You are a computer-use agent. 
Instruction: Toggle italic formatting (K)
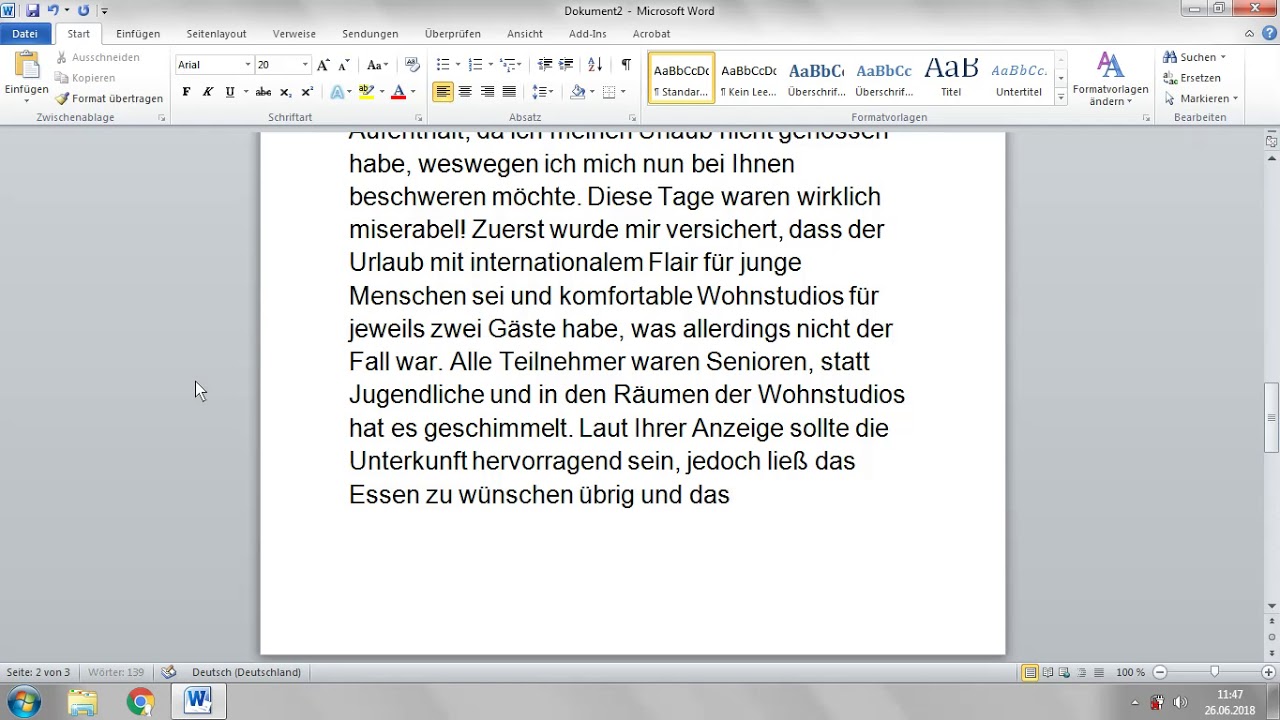click(x=207, y=92)
